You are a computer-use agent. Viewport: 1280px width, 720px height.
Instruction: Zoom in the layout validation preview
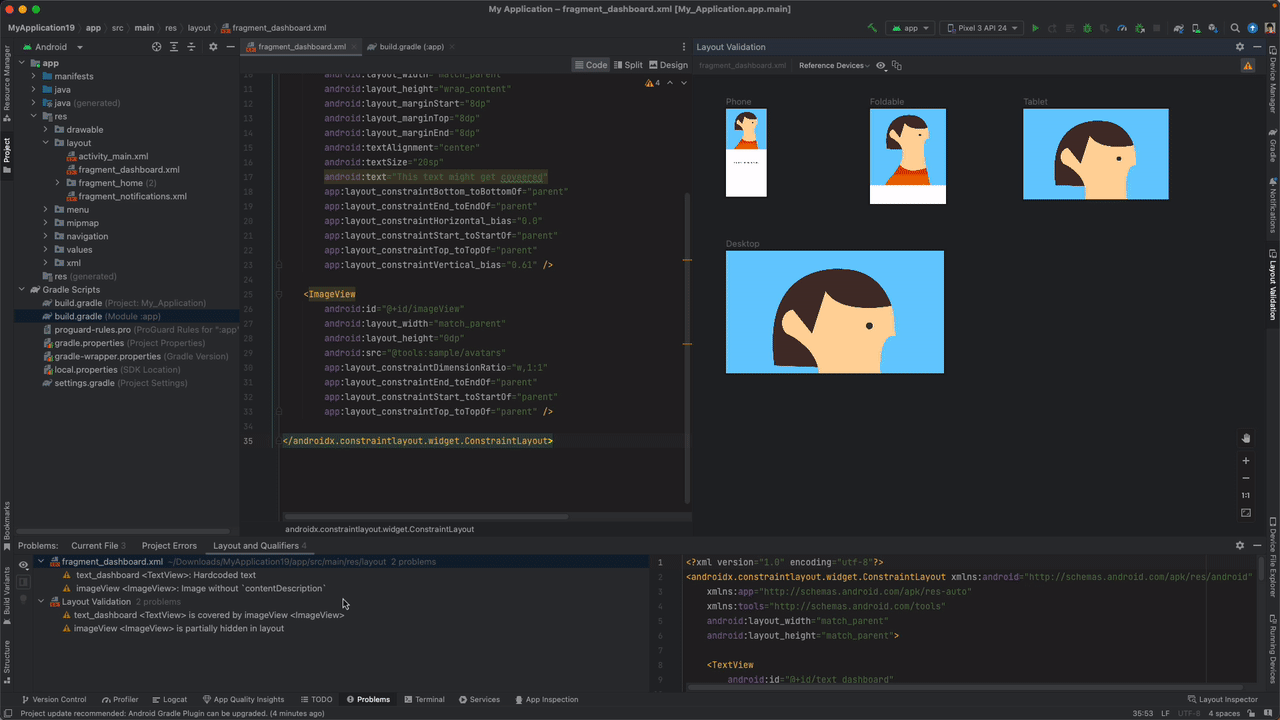[x=1246, y=461]
